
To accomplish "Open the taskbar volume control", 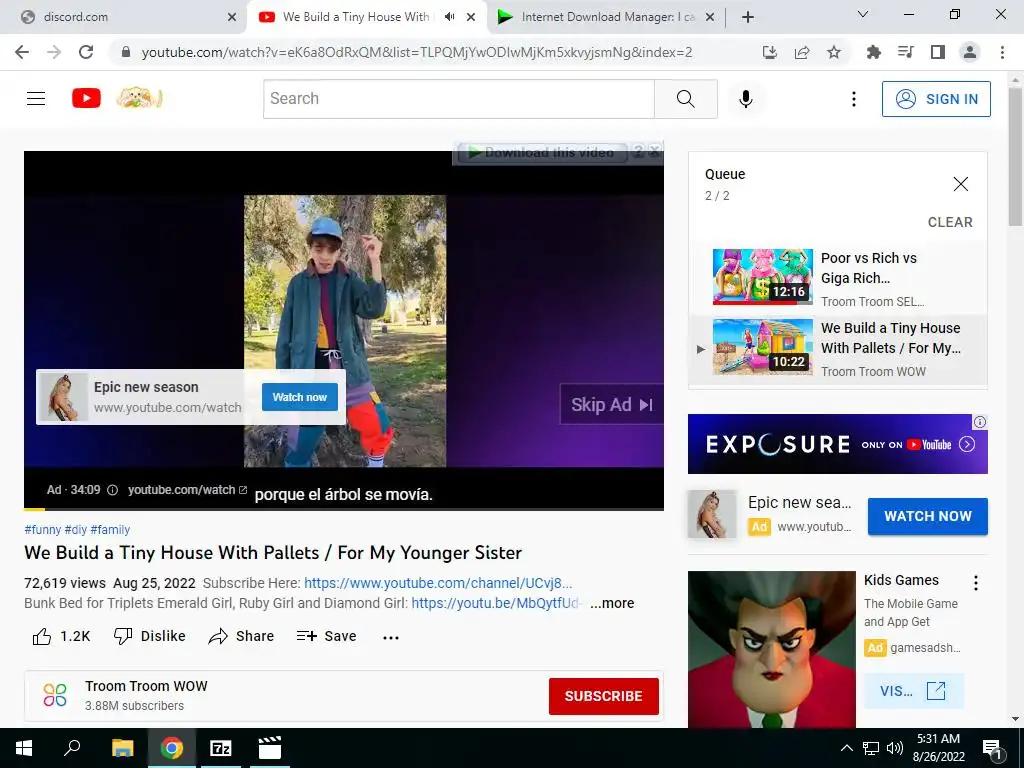I will tap(895, 748).
